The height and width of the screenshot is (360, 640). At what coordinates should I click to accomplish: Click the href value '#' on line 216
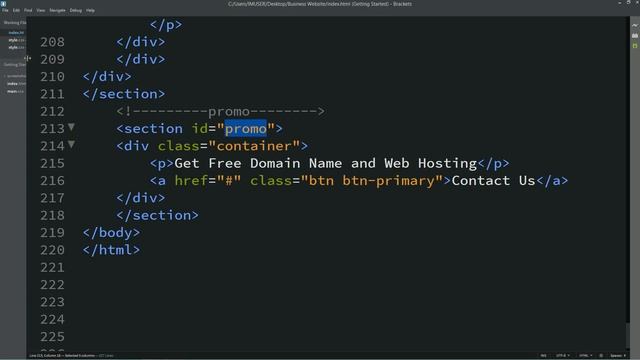click(229, 180)
